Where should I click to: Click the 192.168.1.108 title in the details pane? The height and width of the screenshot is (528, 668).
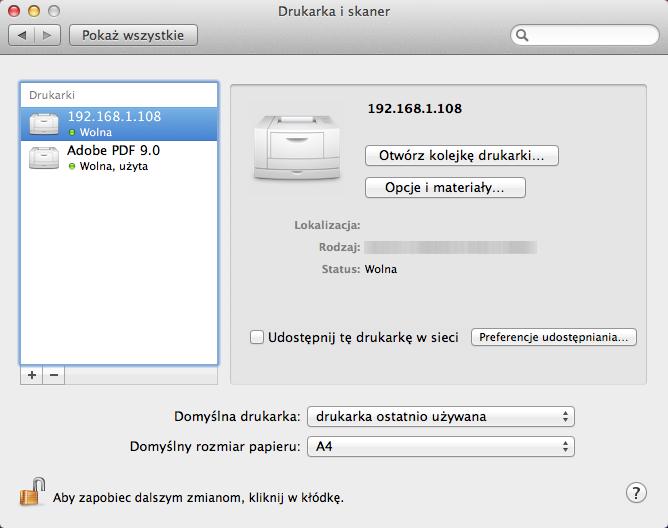coord(415,108)
